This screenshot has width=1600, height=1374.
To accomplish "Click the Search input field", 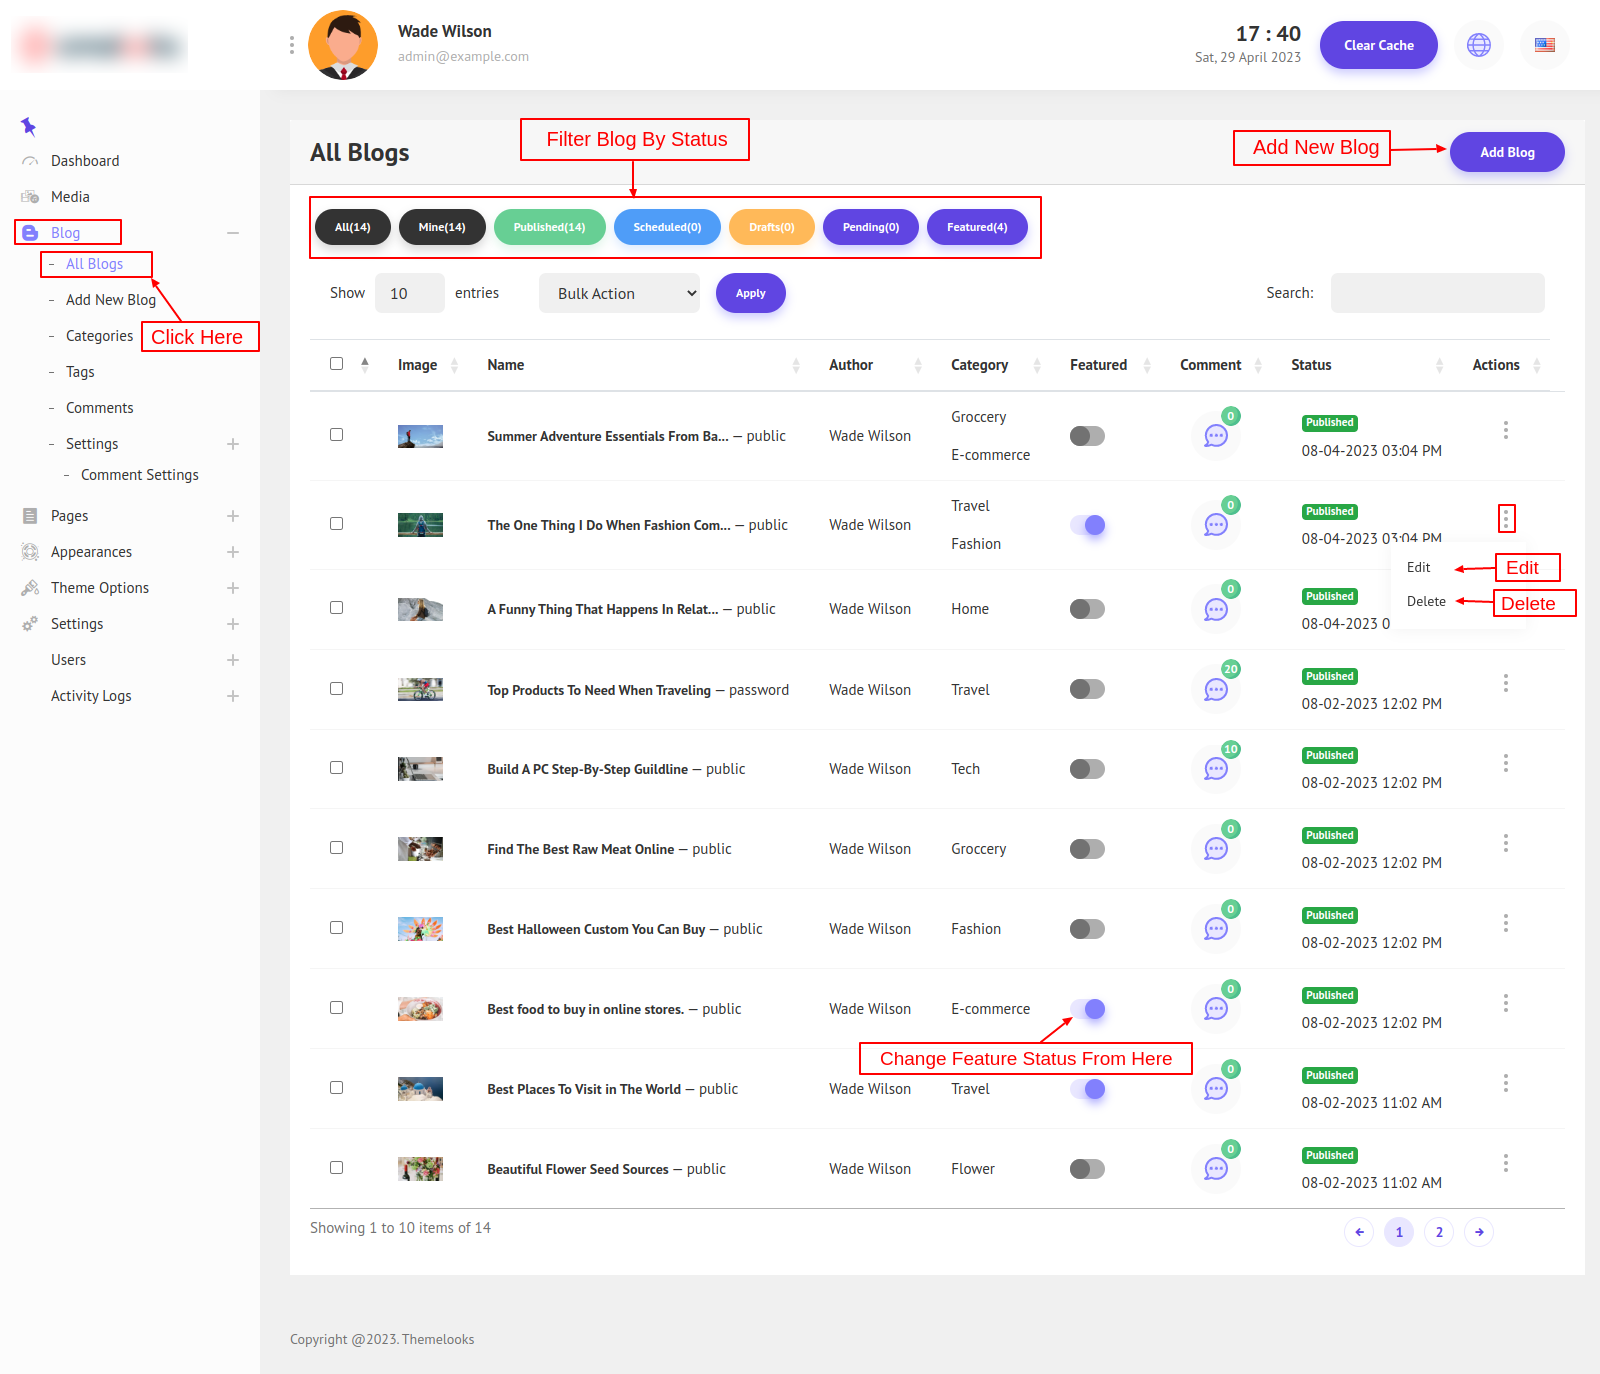I will coord(1437,293).
